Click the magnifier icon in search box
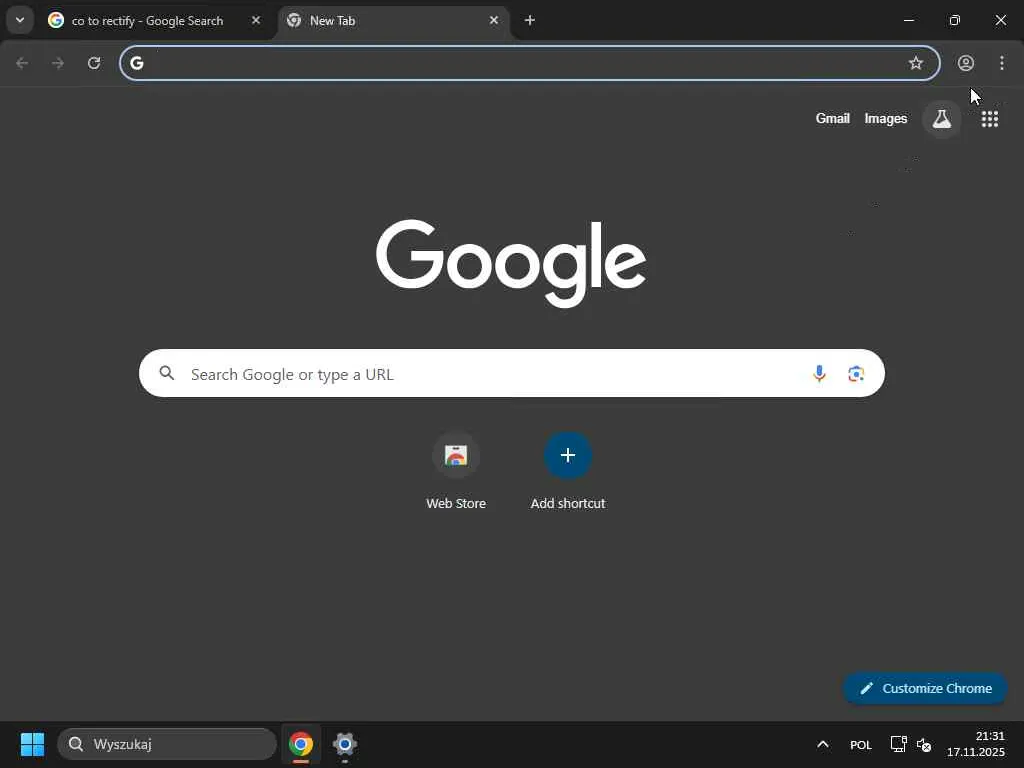Viewport: 1024px width, 768px height. click(167, 373)
